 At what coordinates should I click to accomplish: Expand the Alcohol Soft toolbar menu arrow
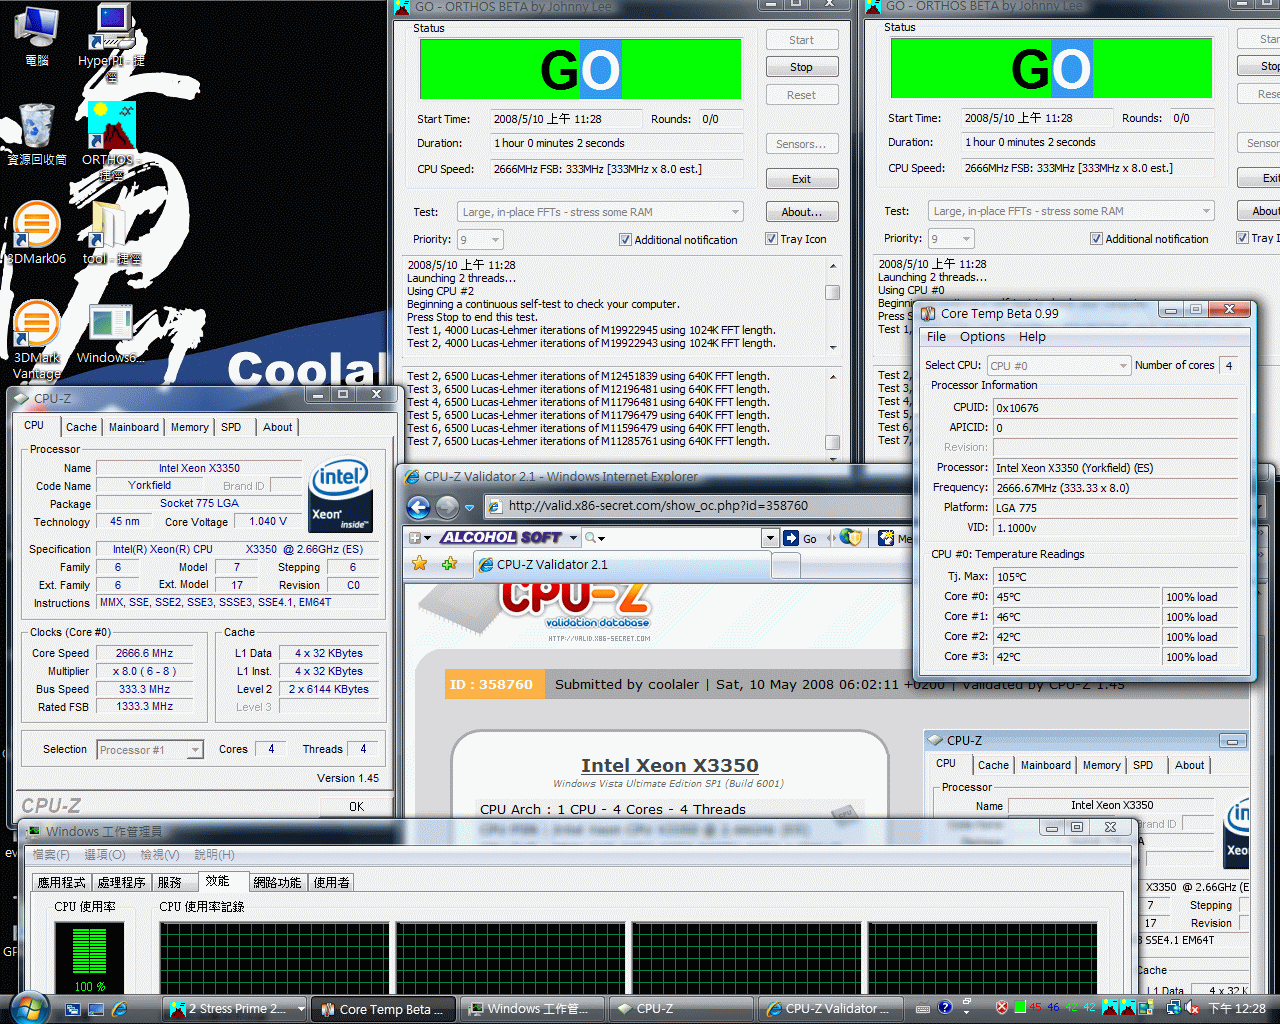coord(573,538)
